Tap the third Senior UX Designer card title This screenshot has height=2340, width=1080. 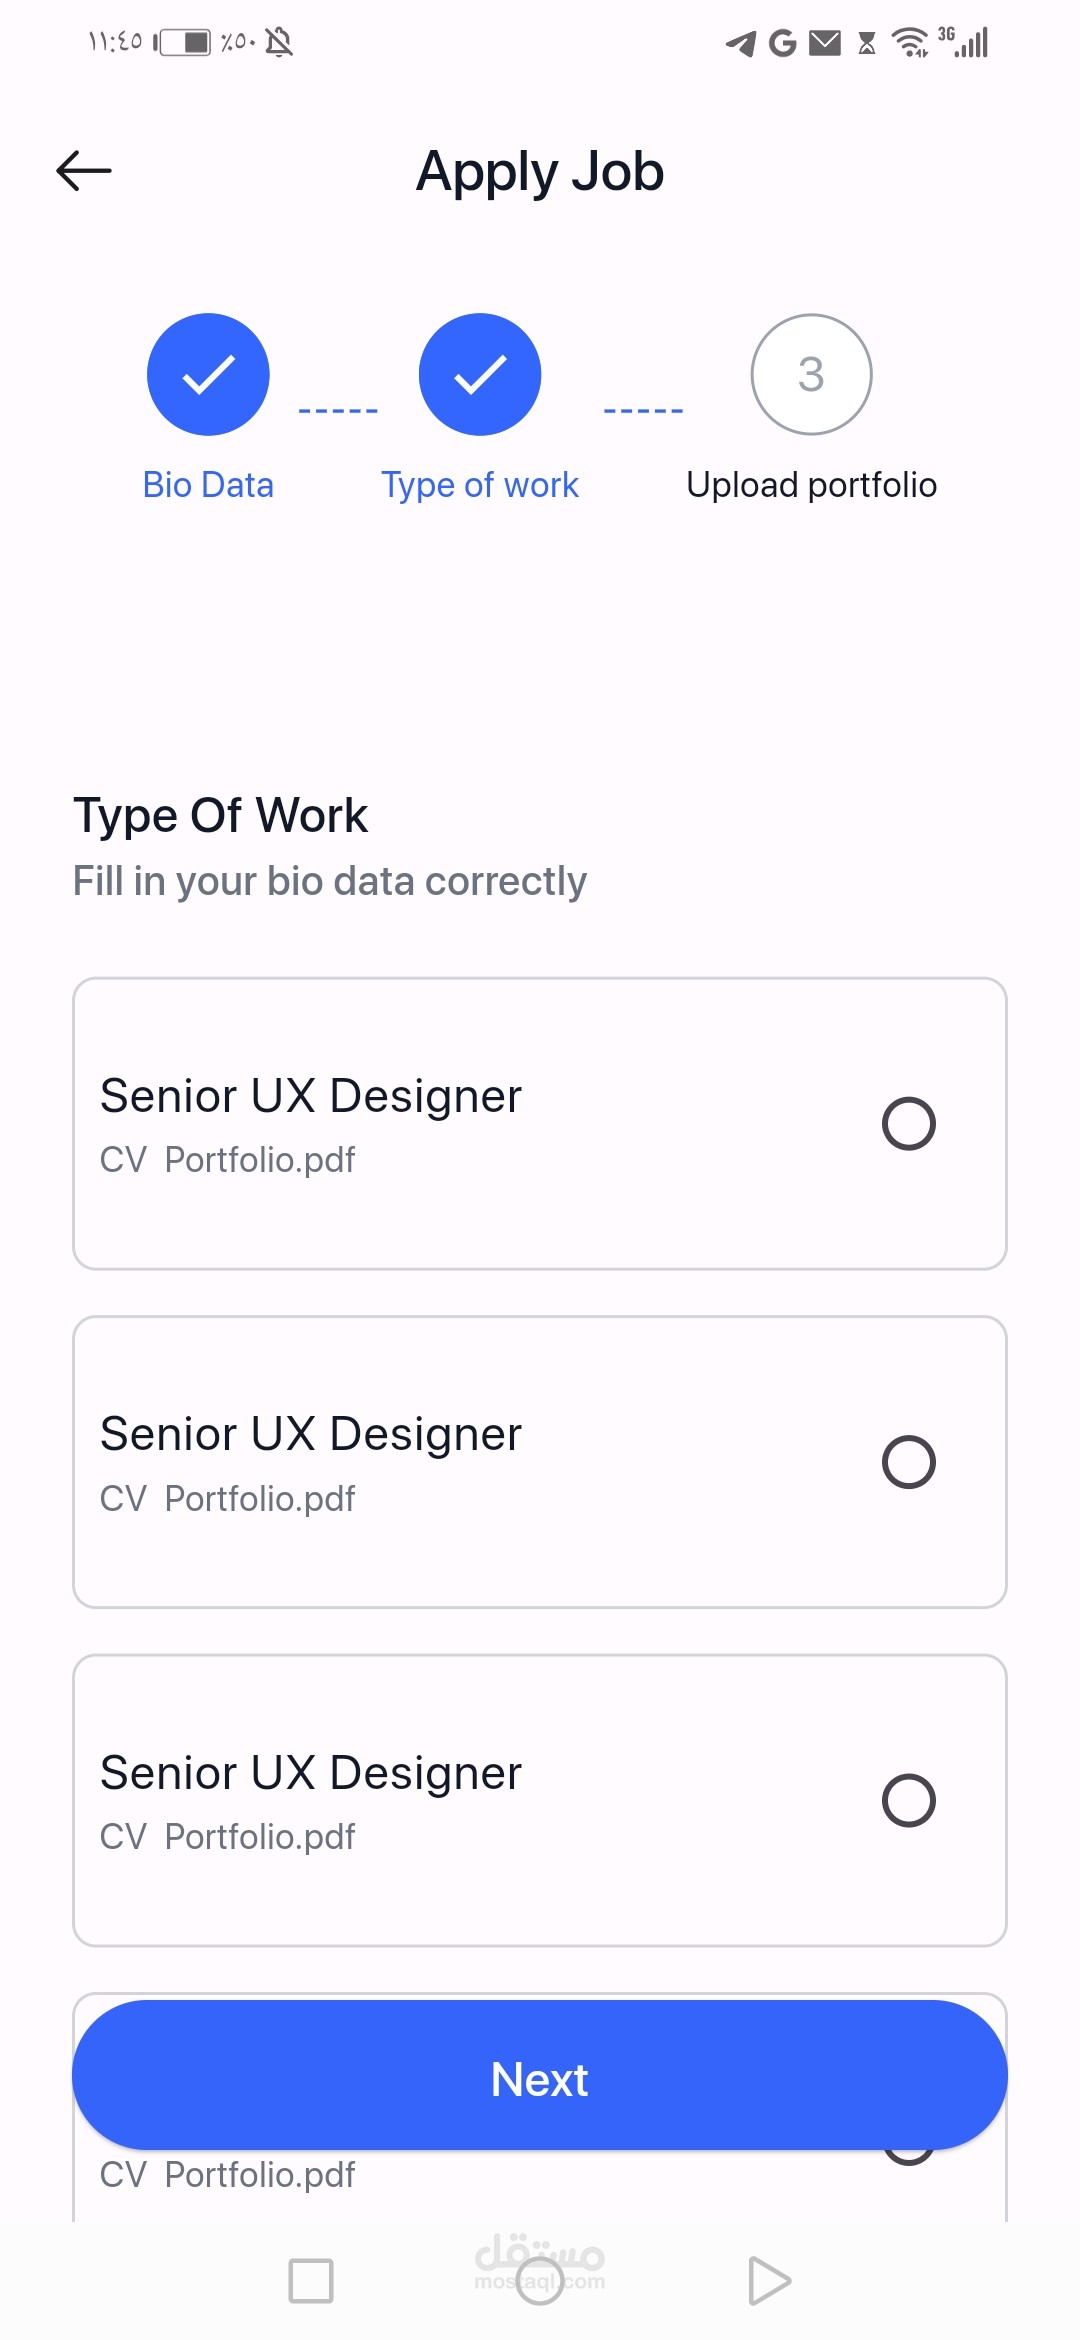(x=311, y=1773)
